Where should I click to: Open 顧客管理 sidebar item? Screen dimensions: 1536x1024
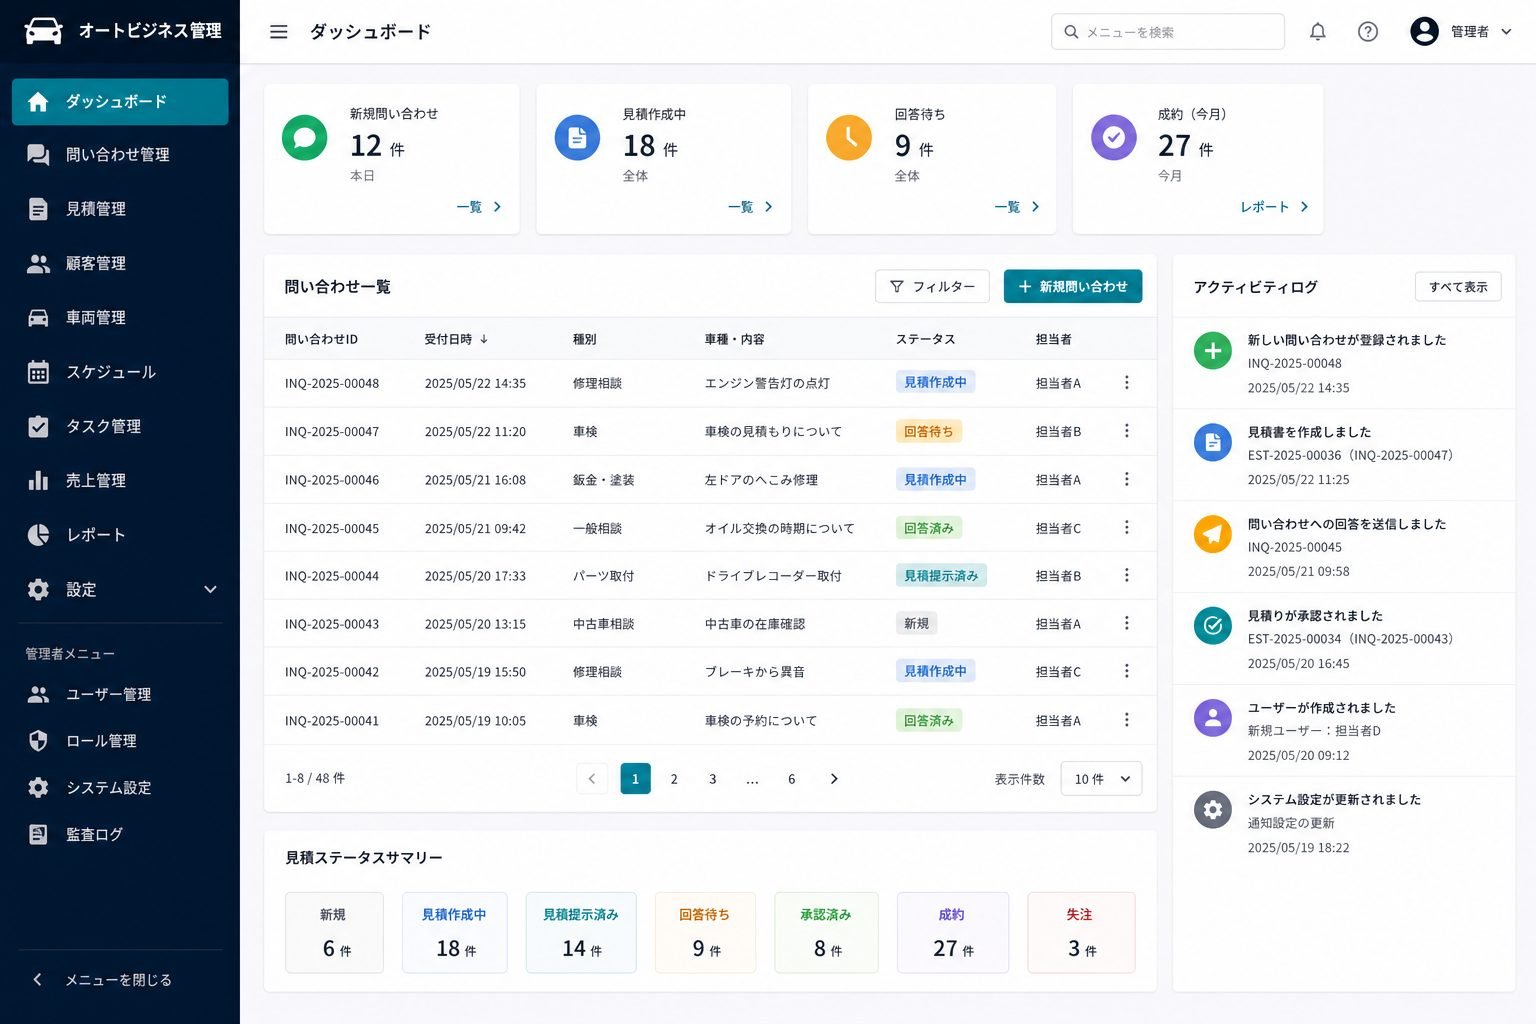(x=120, y=264)
